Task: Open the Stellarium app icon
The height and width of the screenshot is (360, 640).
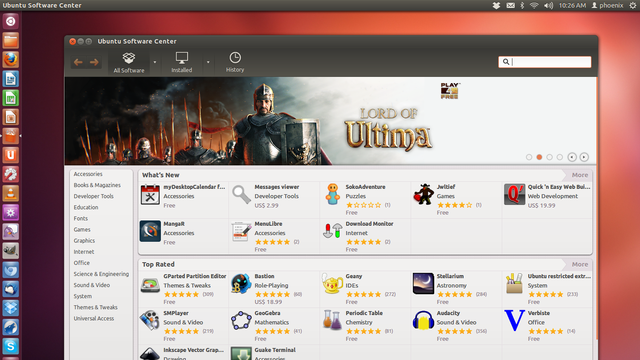Action: click(x=423, y=284)
